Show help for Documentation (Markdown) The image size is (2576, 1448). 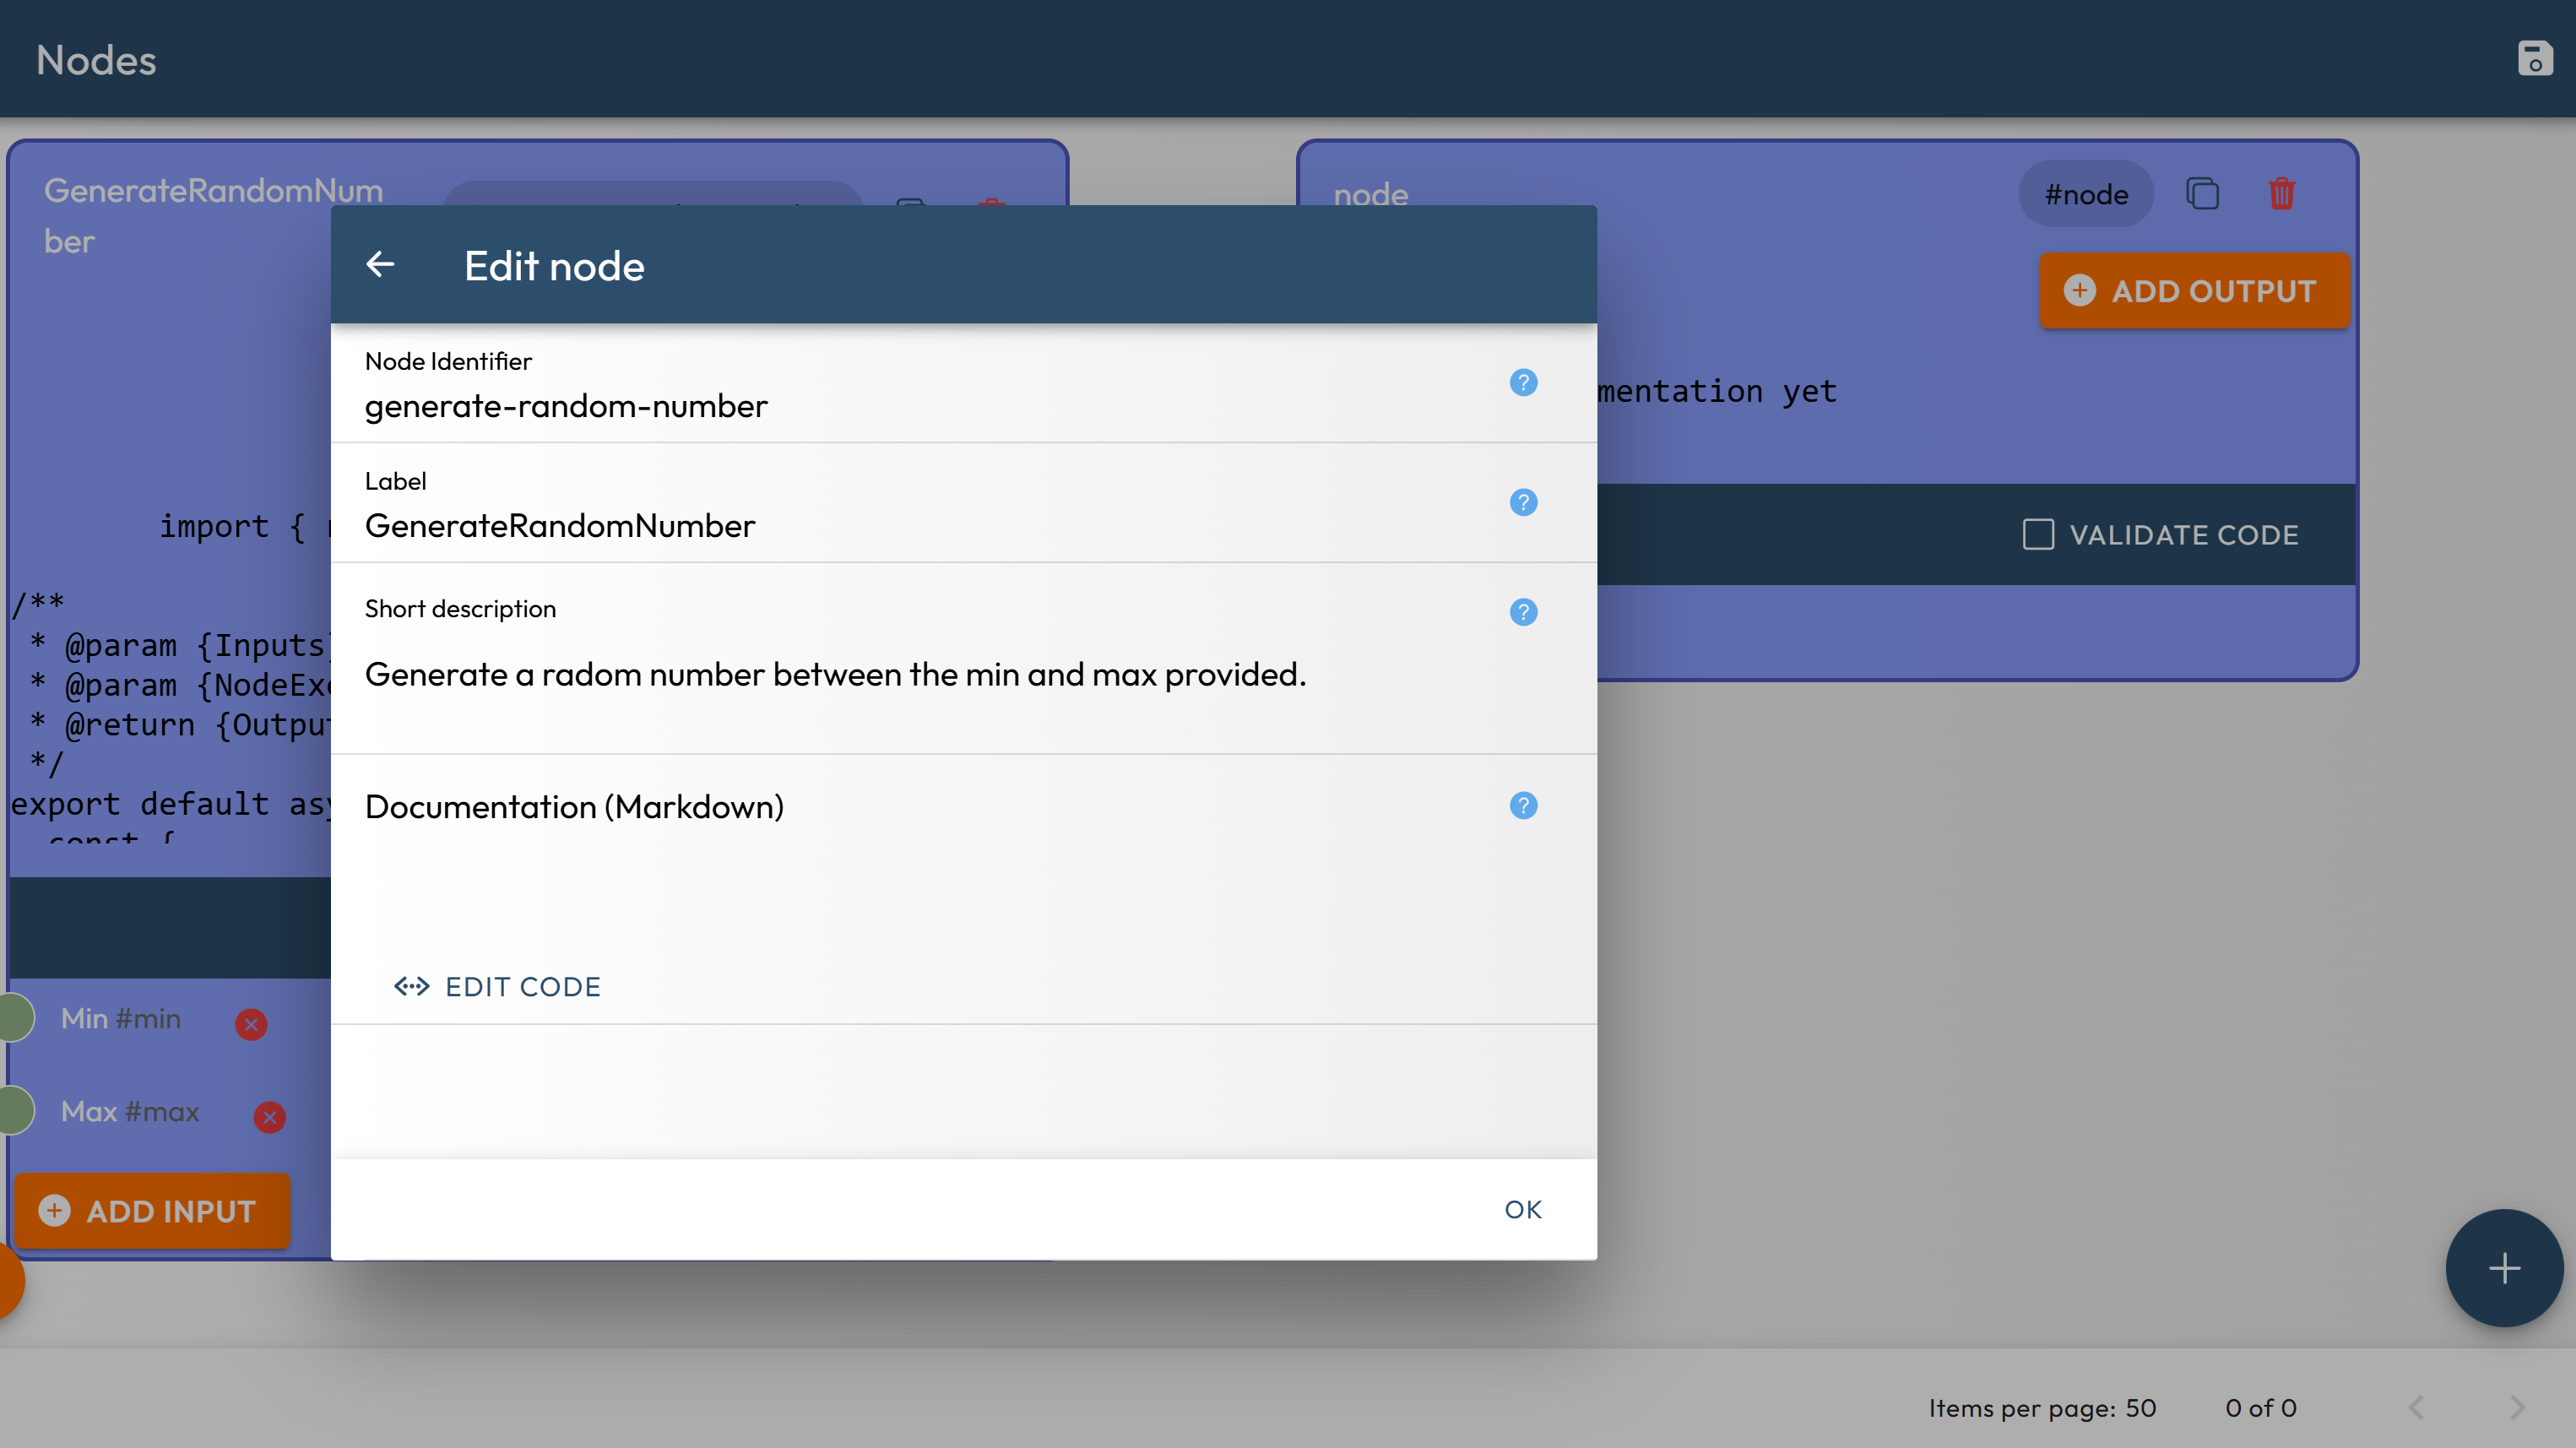[1522, 805]
